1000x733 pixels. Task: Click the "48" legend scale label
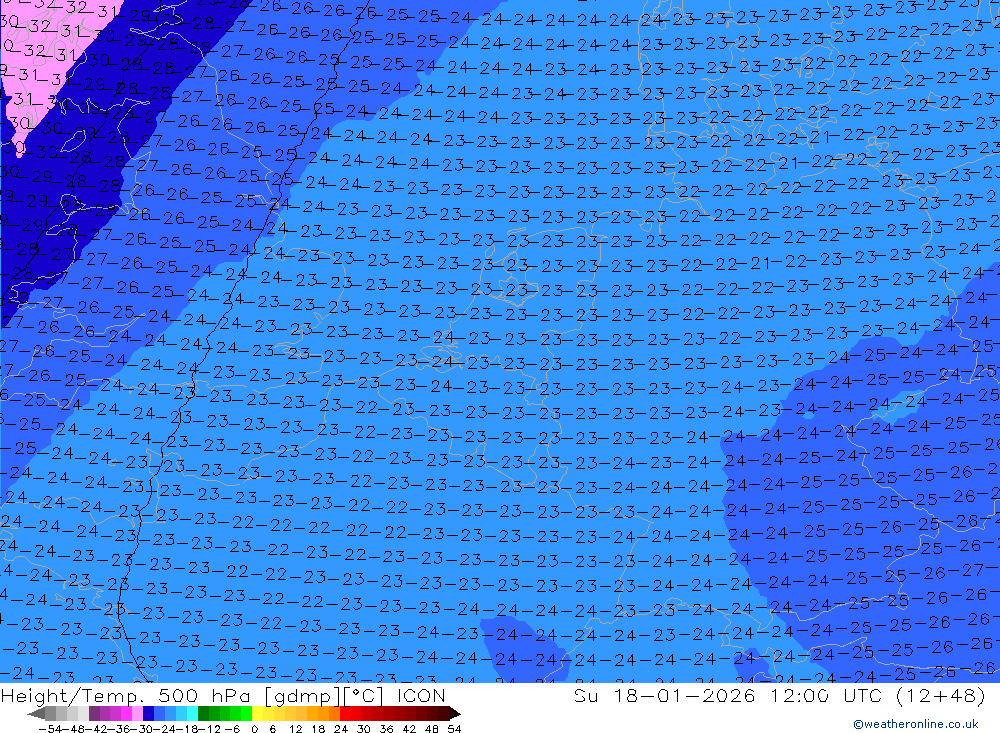tap(432, 729)
